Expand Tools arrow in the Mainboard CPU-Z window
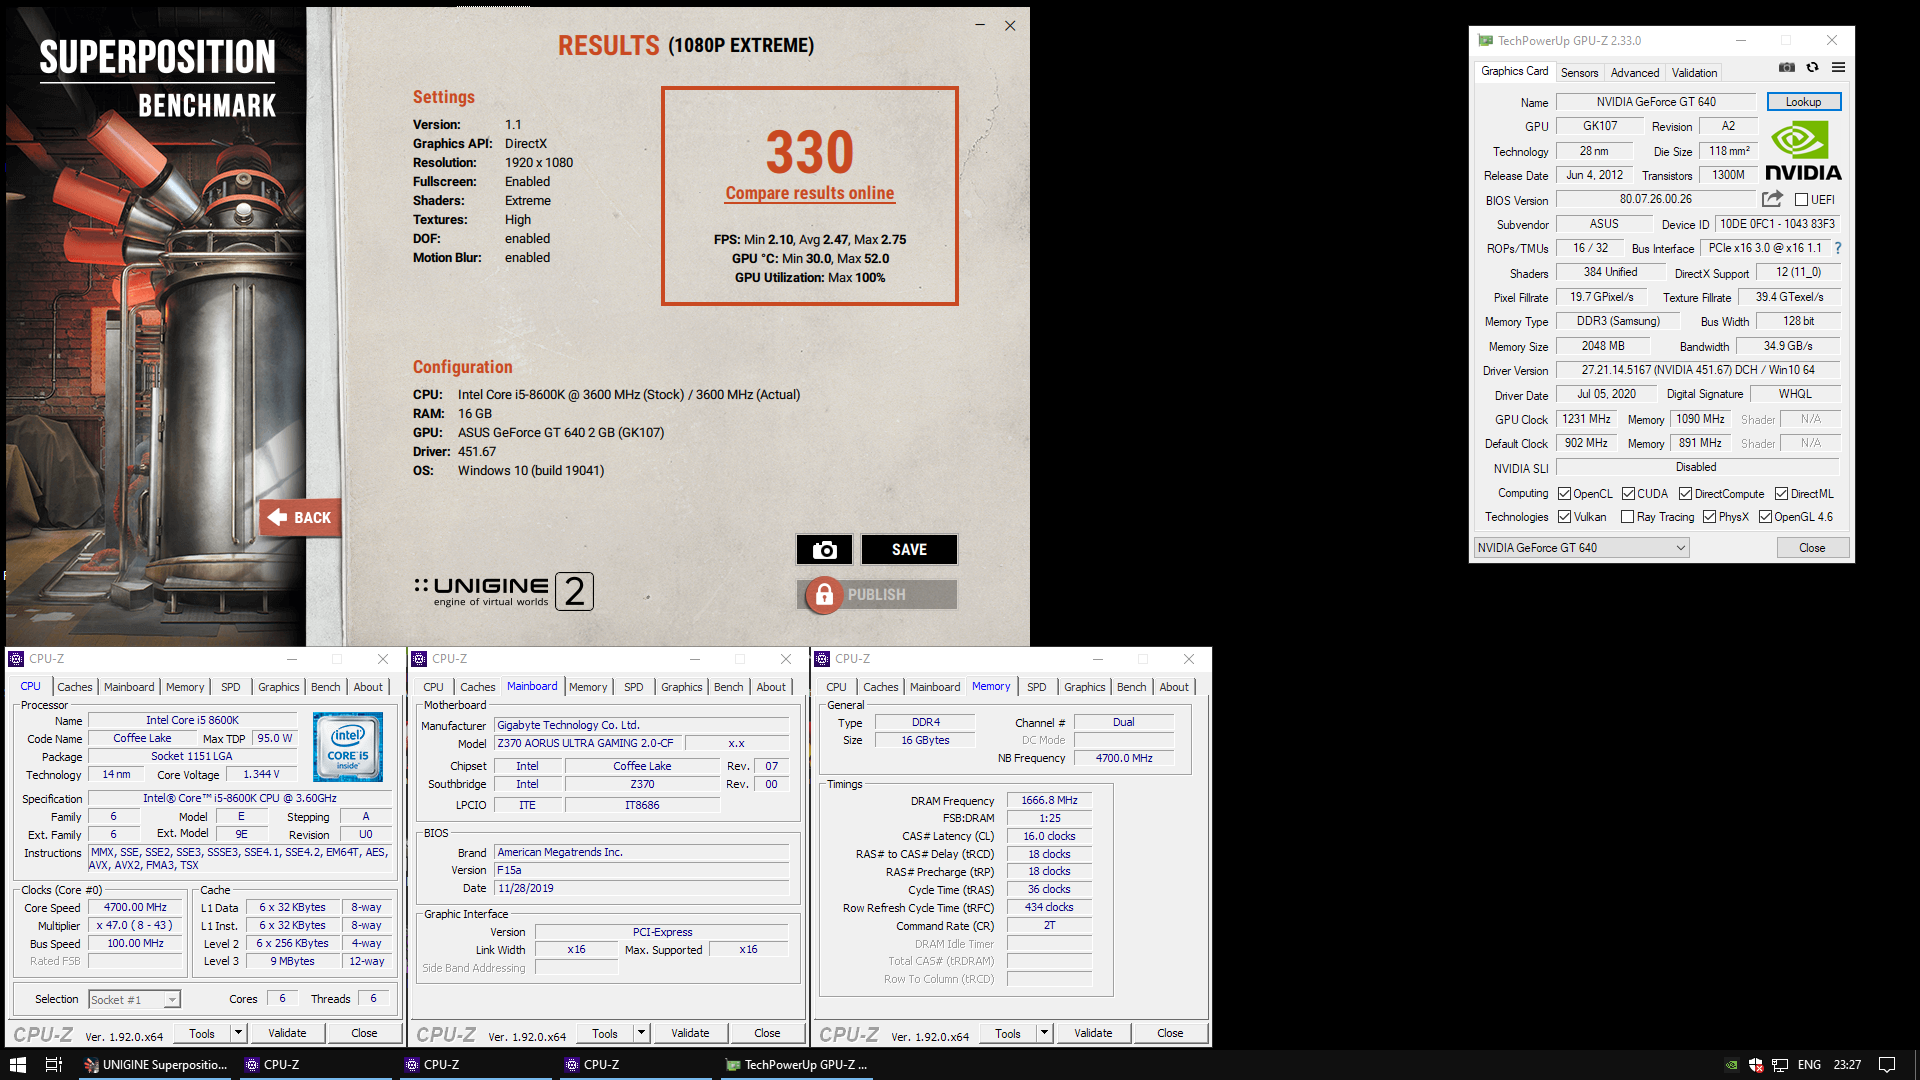 click(641, 1033)
